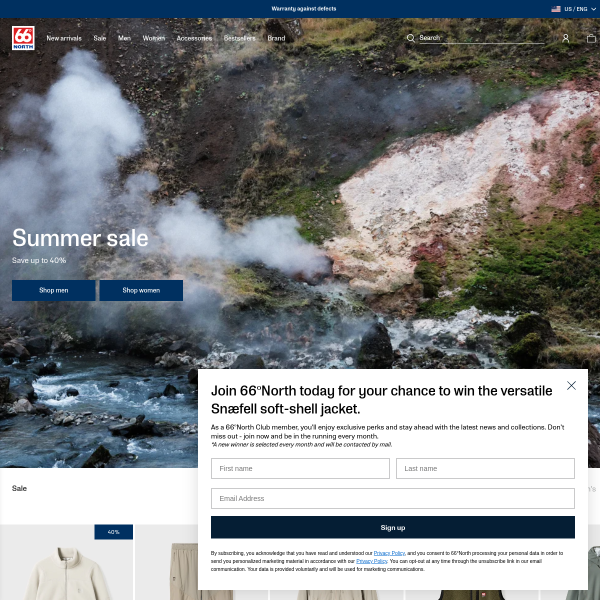Focus the First name field
Viewport: 600px width, 600px height.
[x=300, y=468]
